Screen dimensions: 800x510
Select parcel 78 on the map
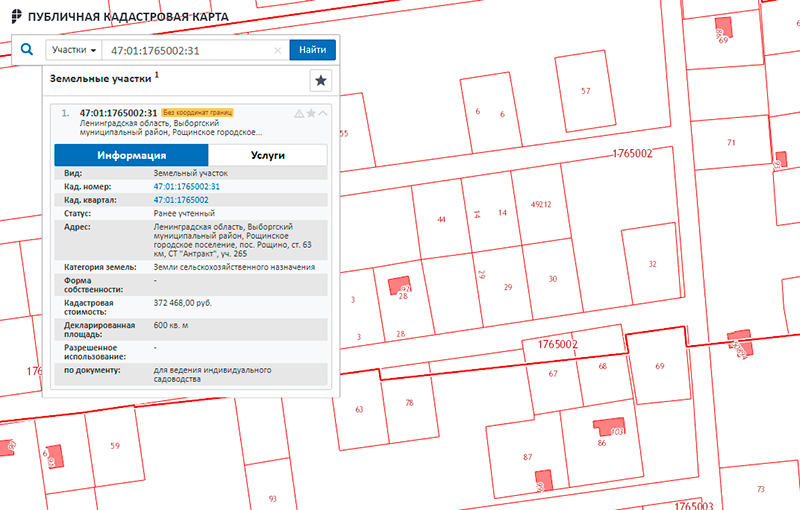click(x=409, y=403)
